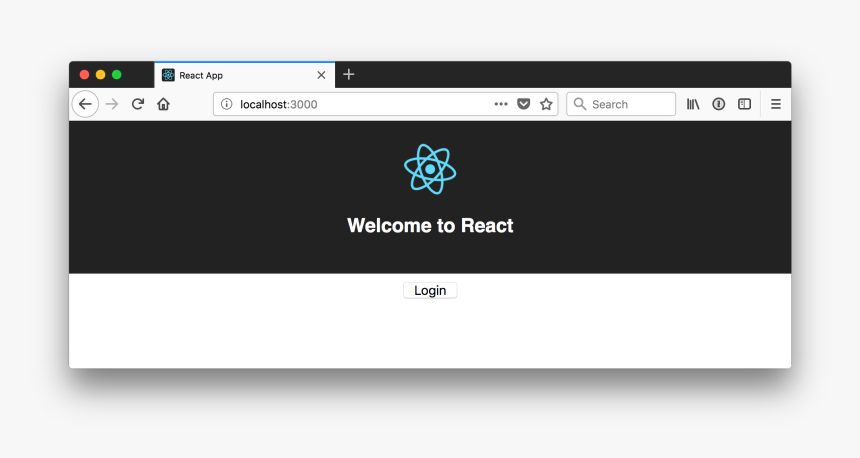This screenshot has height=458, width=860.
Task: Select the React App tab
Action: coord(245,75)
